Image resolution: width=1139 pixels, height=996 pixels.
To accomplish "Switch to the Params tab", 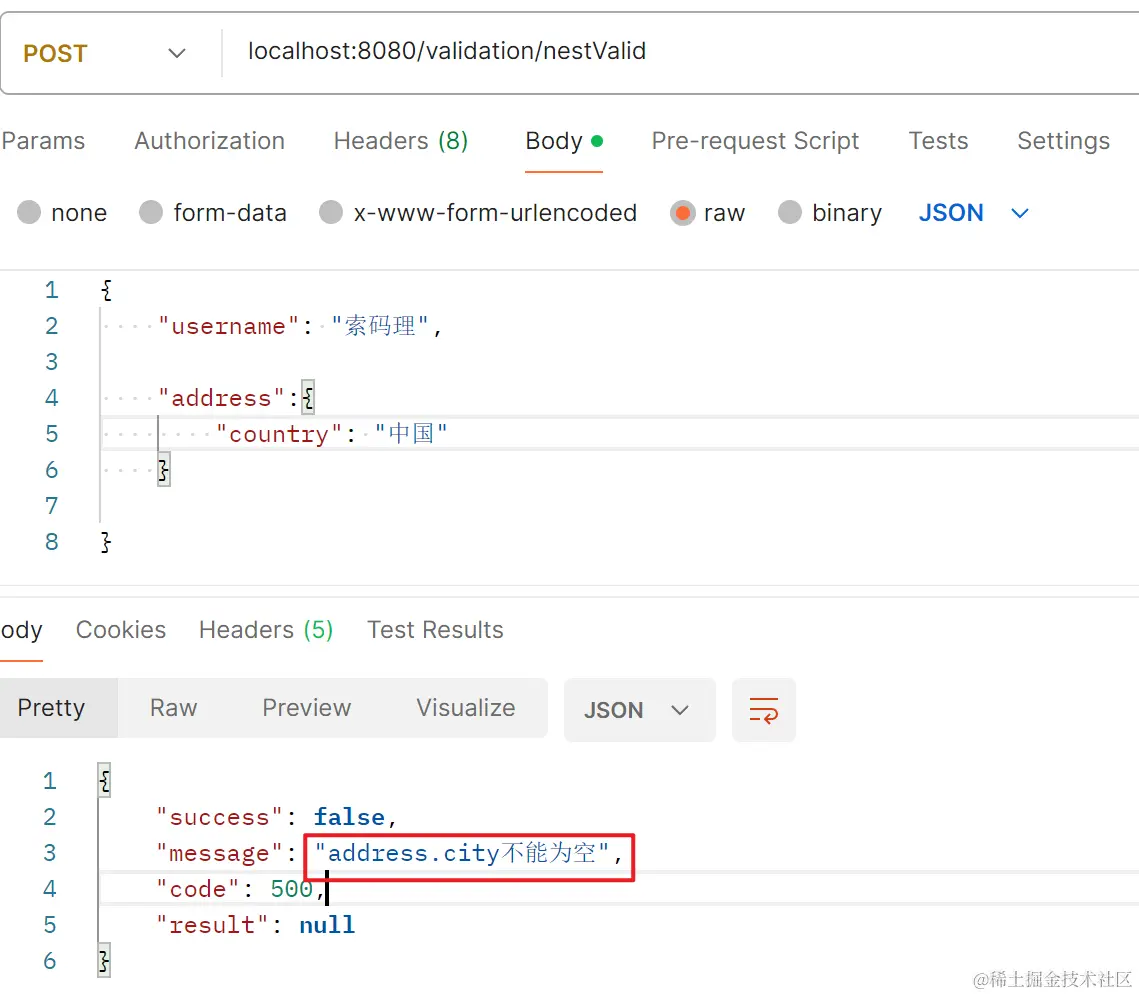I will pos(43,141).
